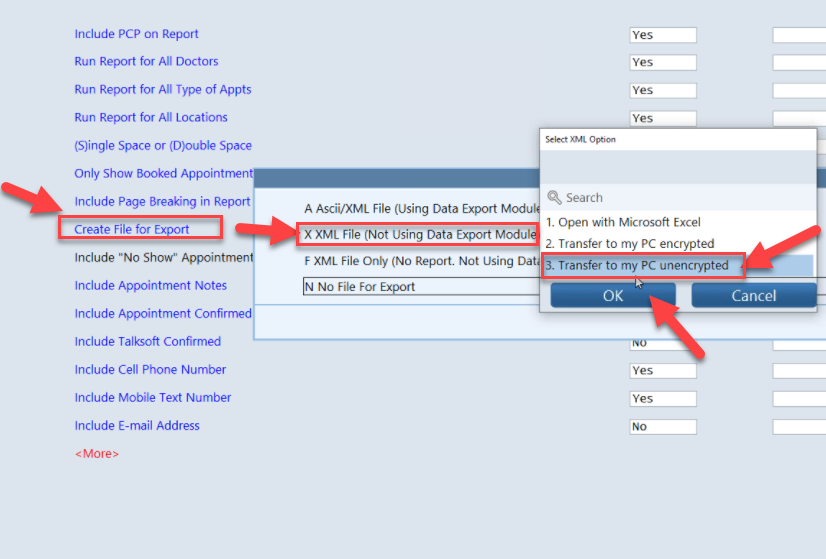826x559 pixels.
Task: Open the Create File for Export link
Action: pos(132,229)
